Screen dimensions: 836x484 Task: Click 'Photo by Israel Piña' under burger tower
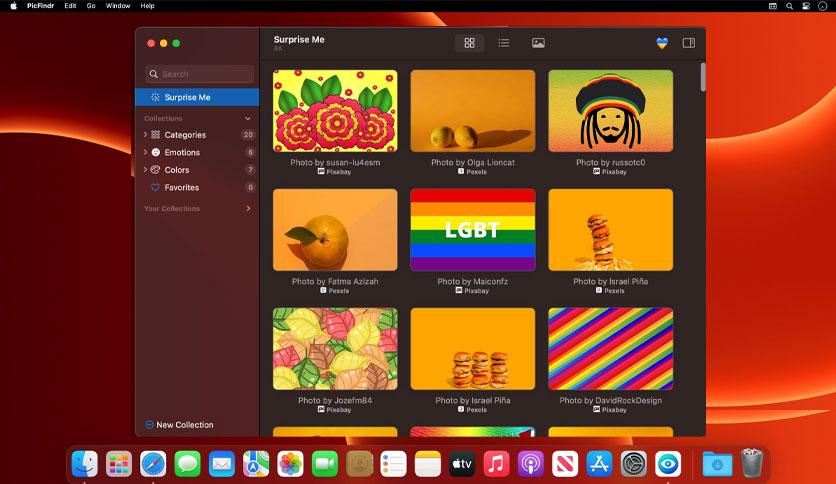pos(610,281)
